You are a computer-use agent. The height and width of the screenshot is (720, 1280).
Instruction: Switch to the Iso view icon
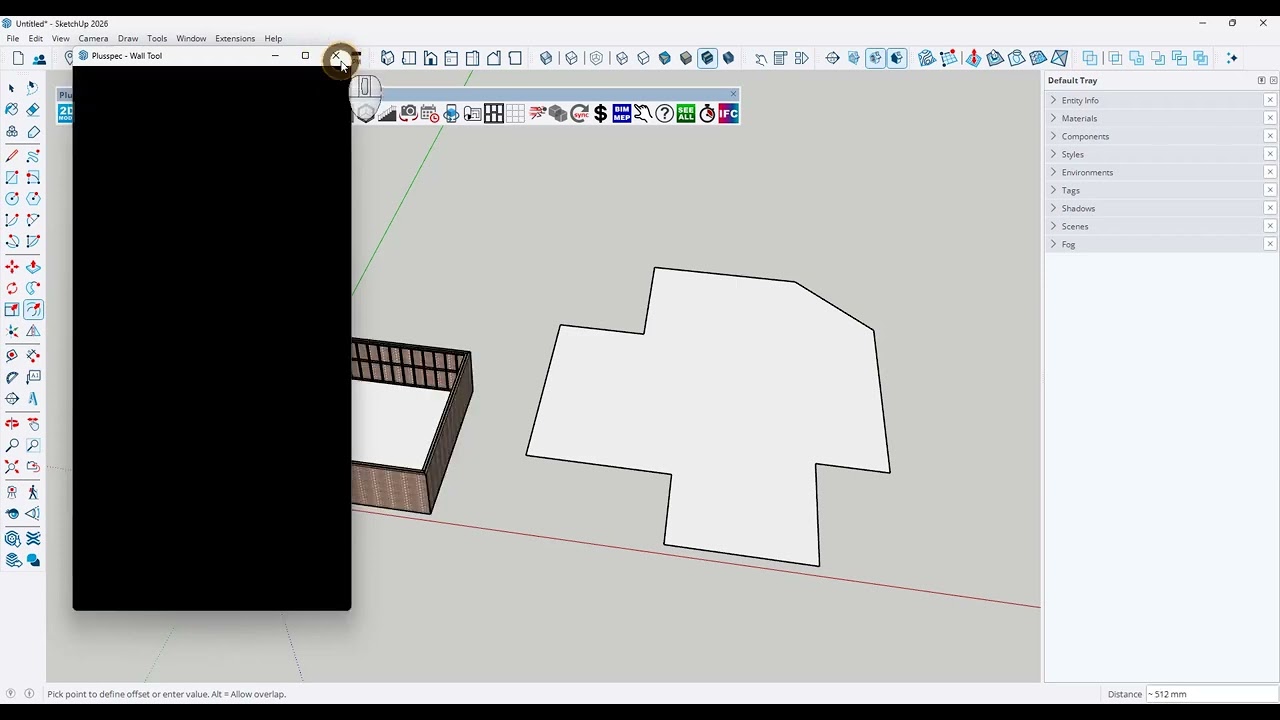387,58
